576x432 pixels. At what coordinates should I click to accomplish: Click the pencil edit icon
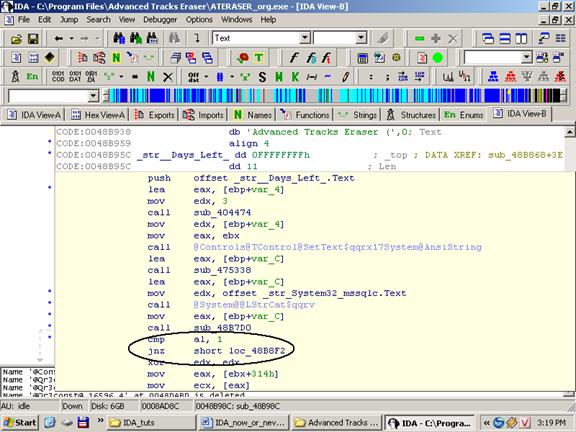tap(345, 77)
